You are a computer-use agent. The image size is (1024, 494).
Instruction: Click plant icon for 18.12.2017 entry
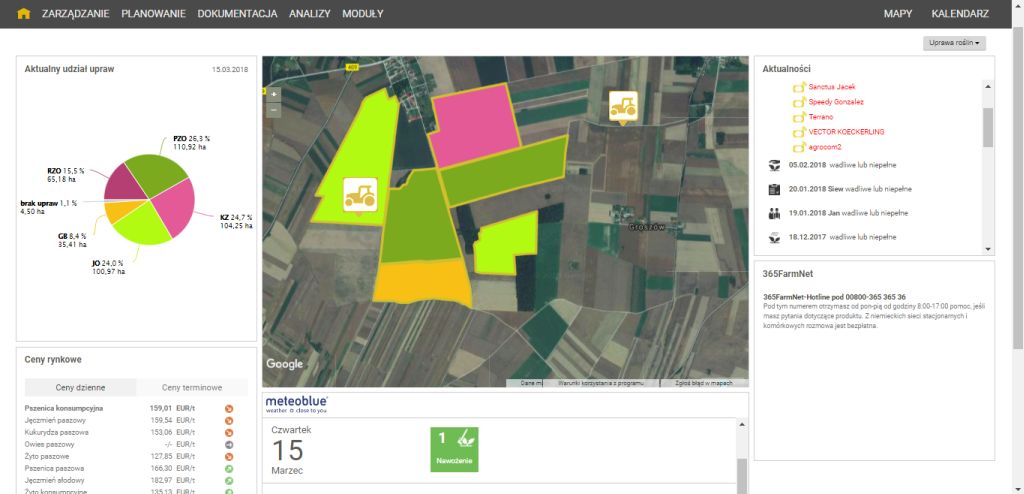775,237
